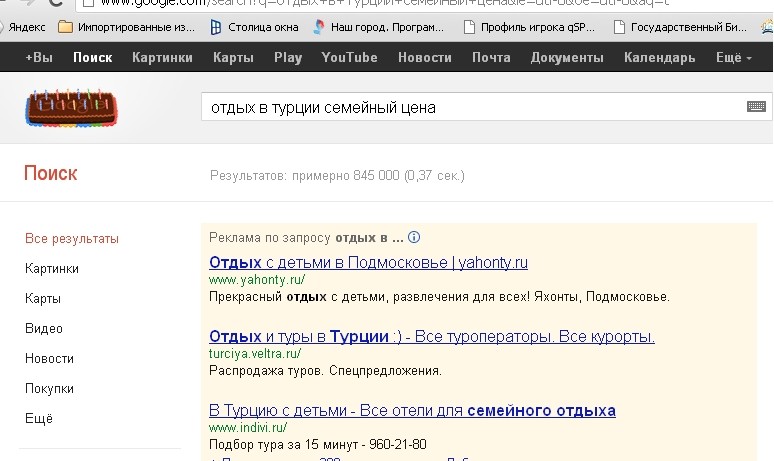The image size is (774, 461).
Task: Expand Ещё in the left sidebar filters
Action: click(39, 419)
